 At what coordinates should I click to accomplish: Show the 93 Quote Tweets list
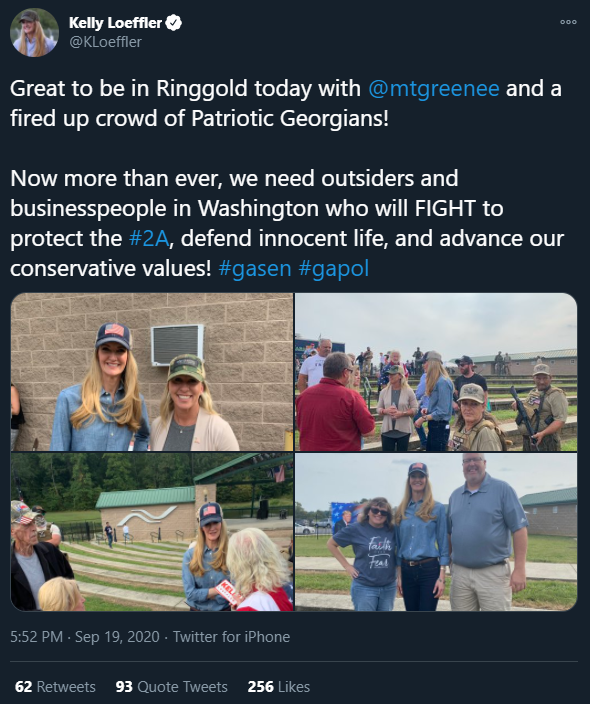coord(172,686)
